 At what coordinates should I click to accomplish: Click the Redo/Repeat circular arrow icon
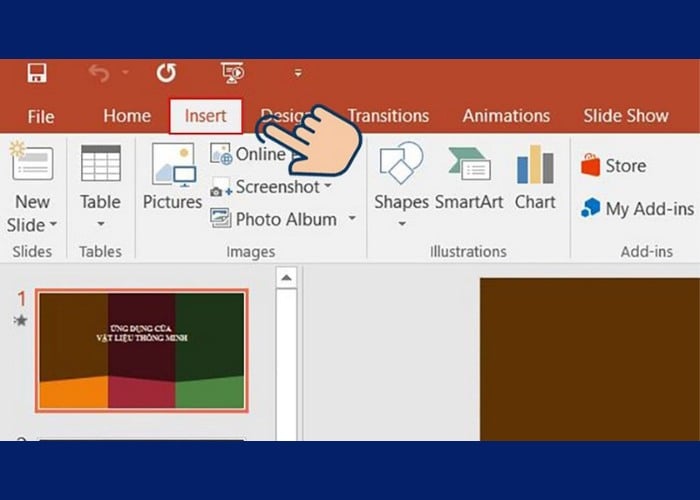click(x=166, y=73)
